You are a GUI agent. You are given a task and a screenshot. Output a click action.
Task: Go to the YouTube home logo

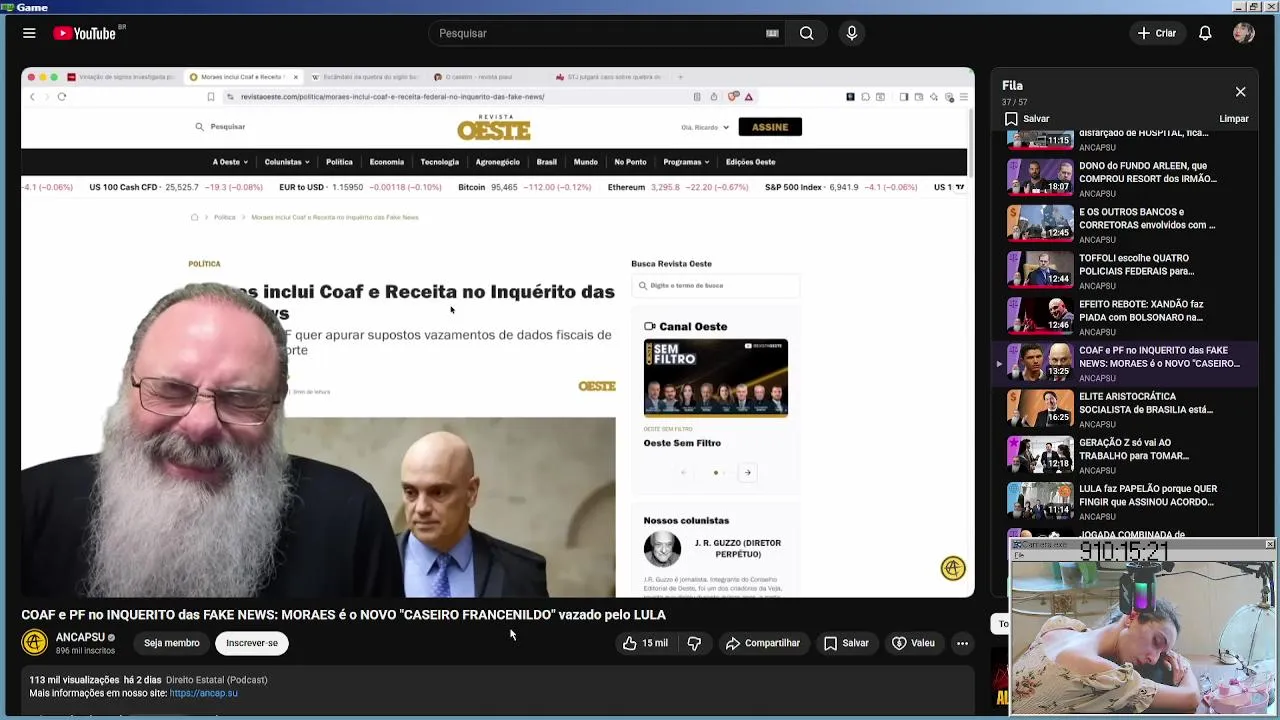click(85, 33)
